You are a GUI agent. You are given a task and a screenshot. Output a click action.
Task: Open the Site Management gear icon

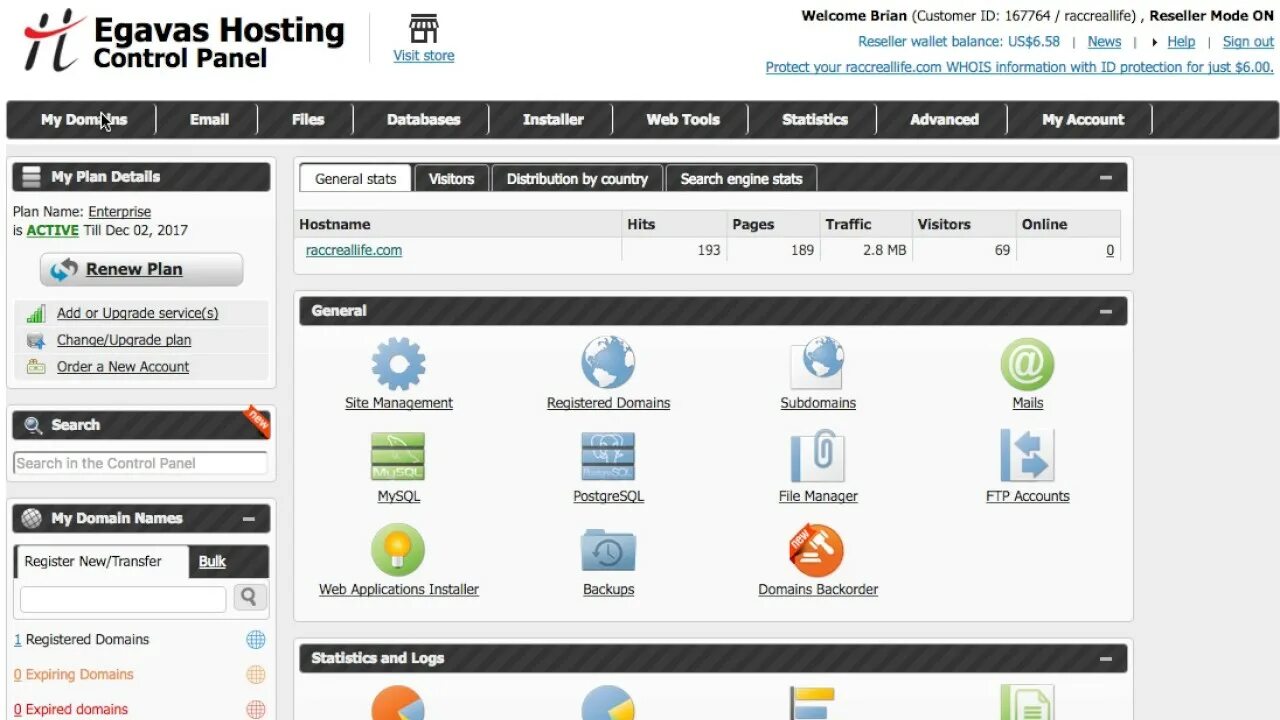(x=398, y=363)
